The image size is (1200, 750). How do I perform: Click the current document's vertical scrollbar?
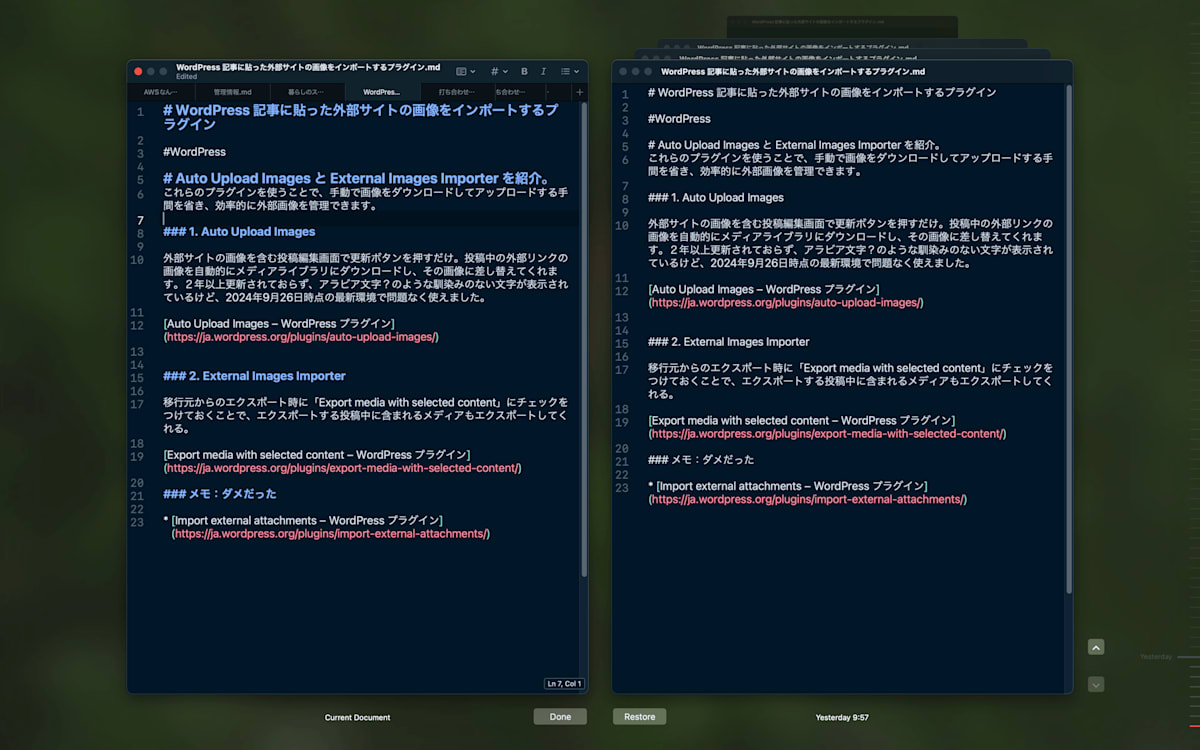[x=584, y=340]
